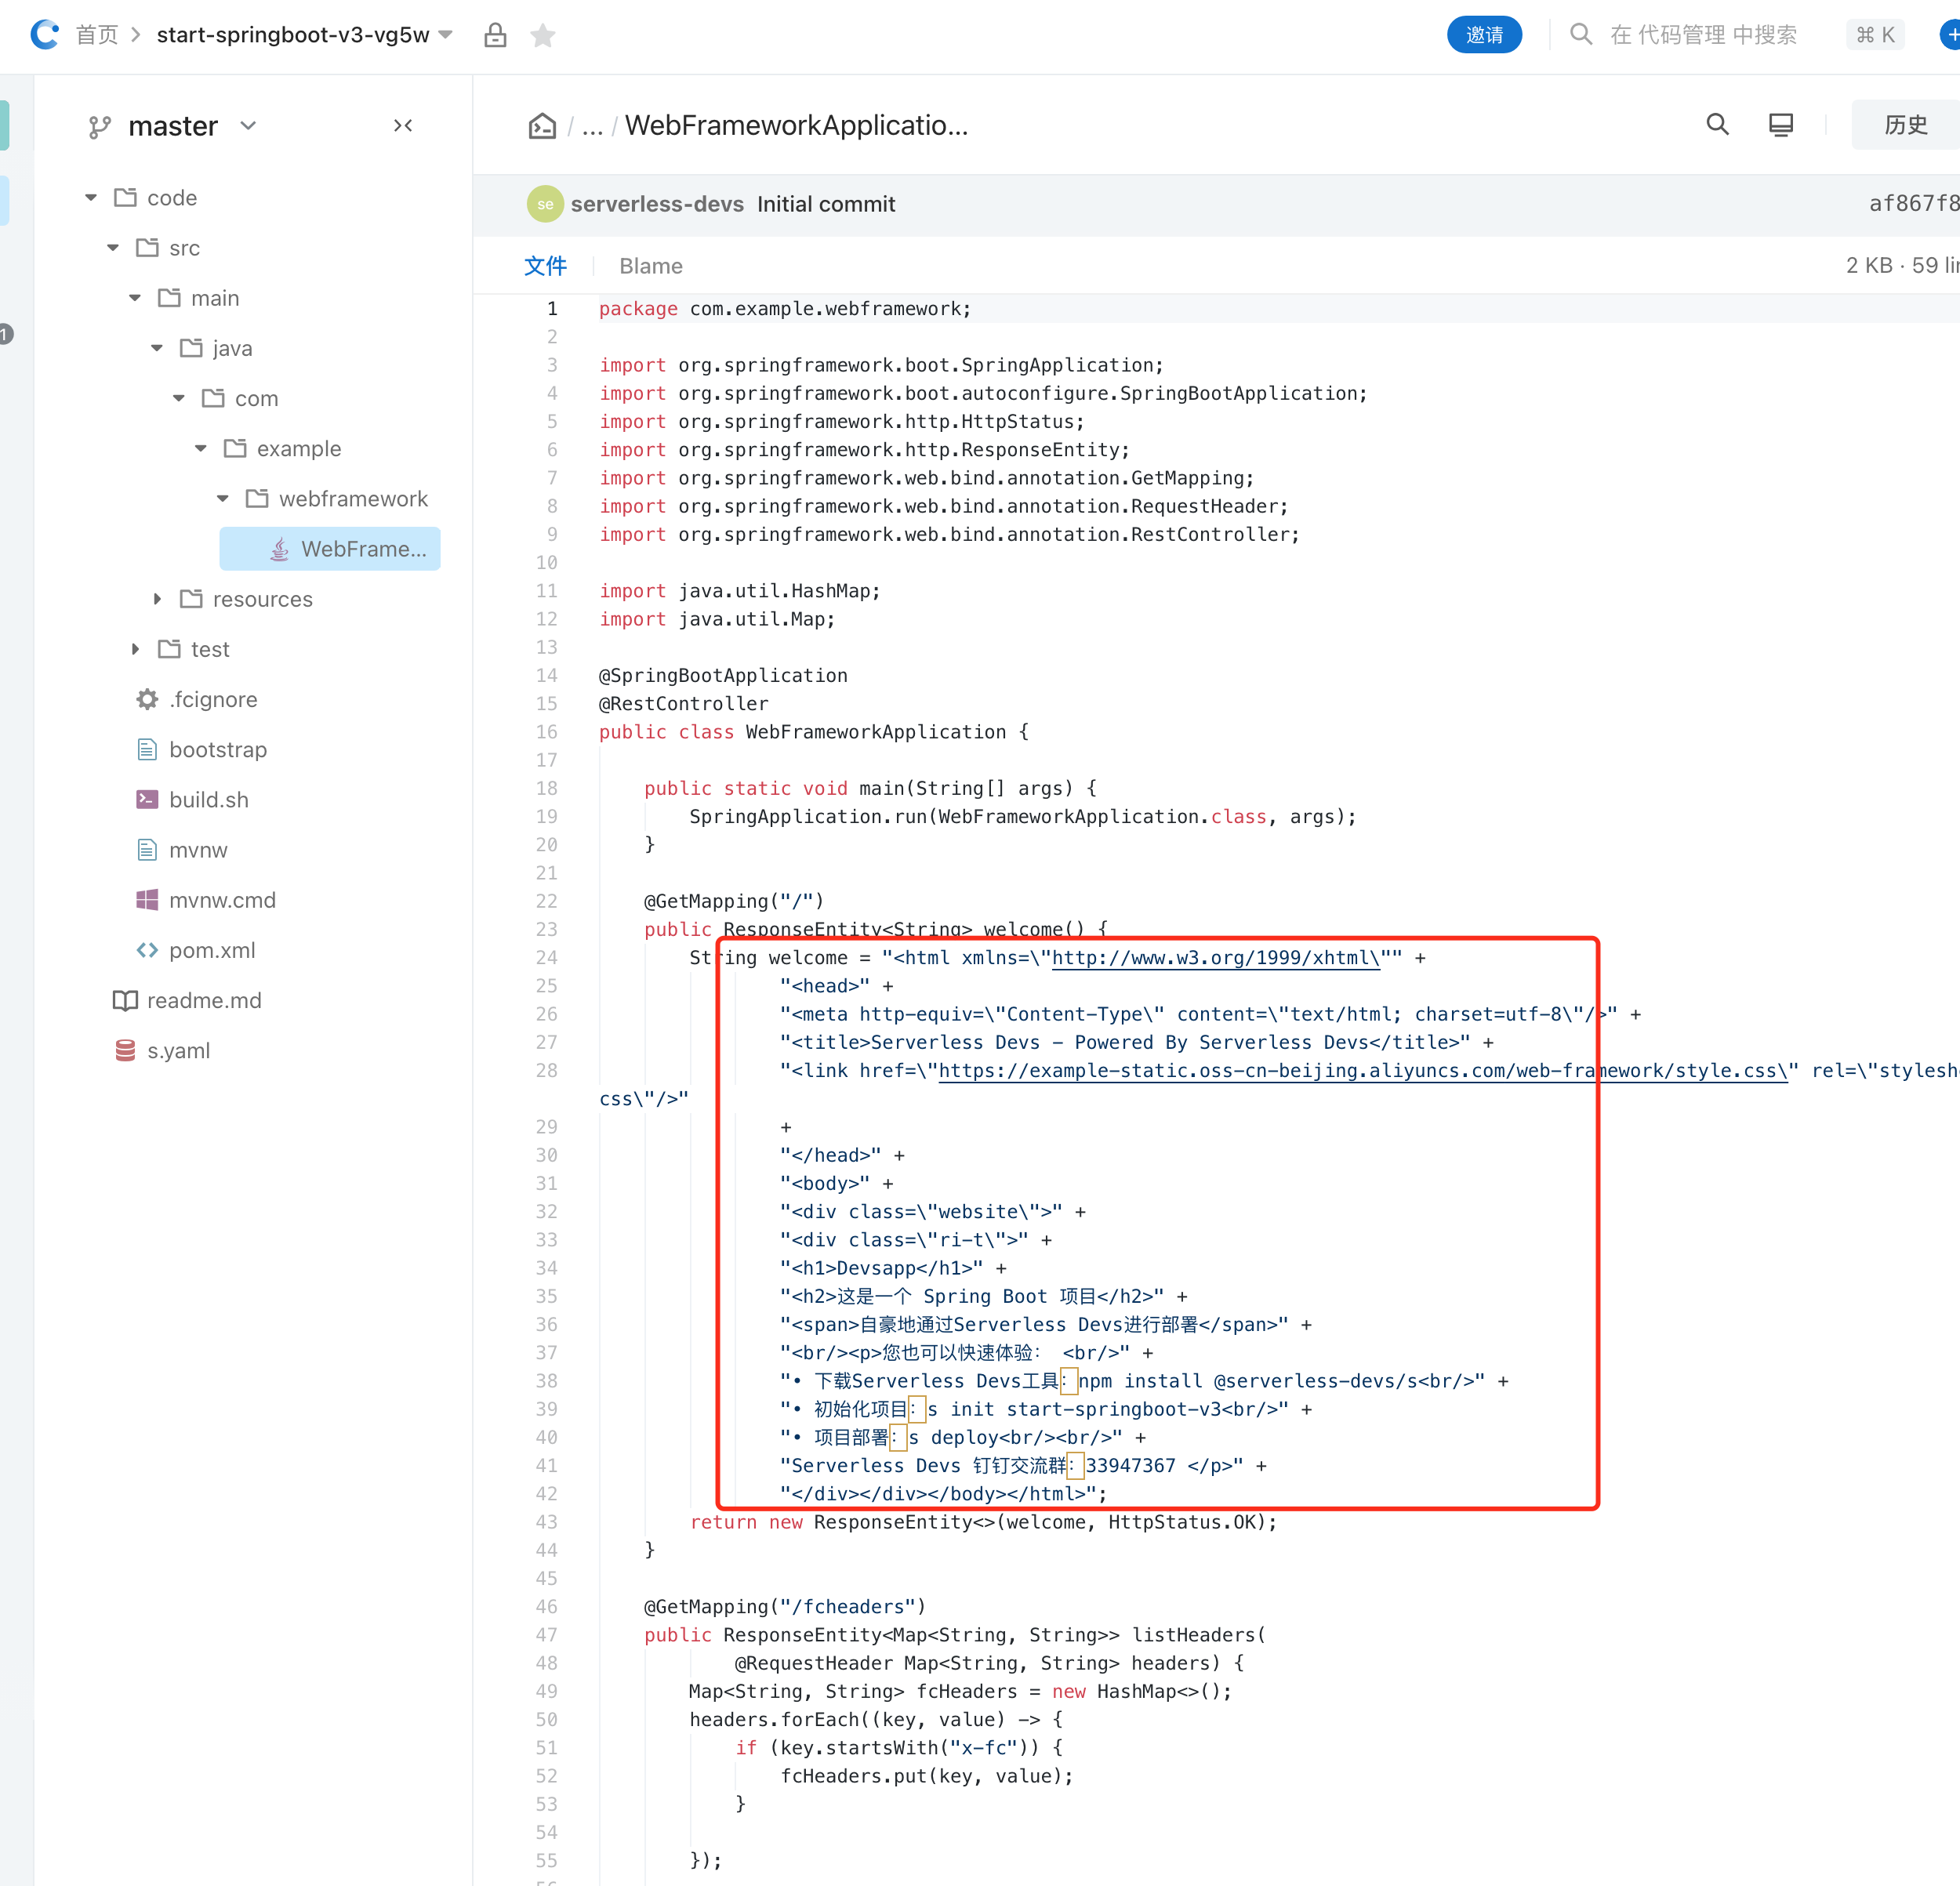
Task: Click WebFrameworkApplicatio... breadcrumb title
Action: click(x=796, y=126)
